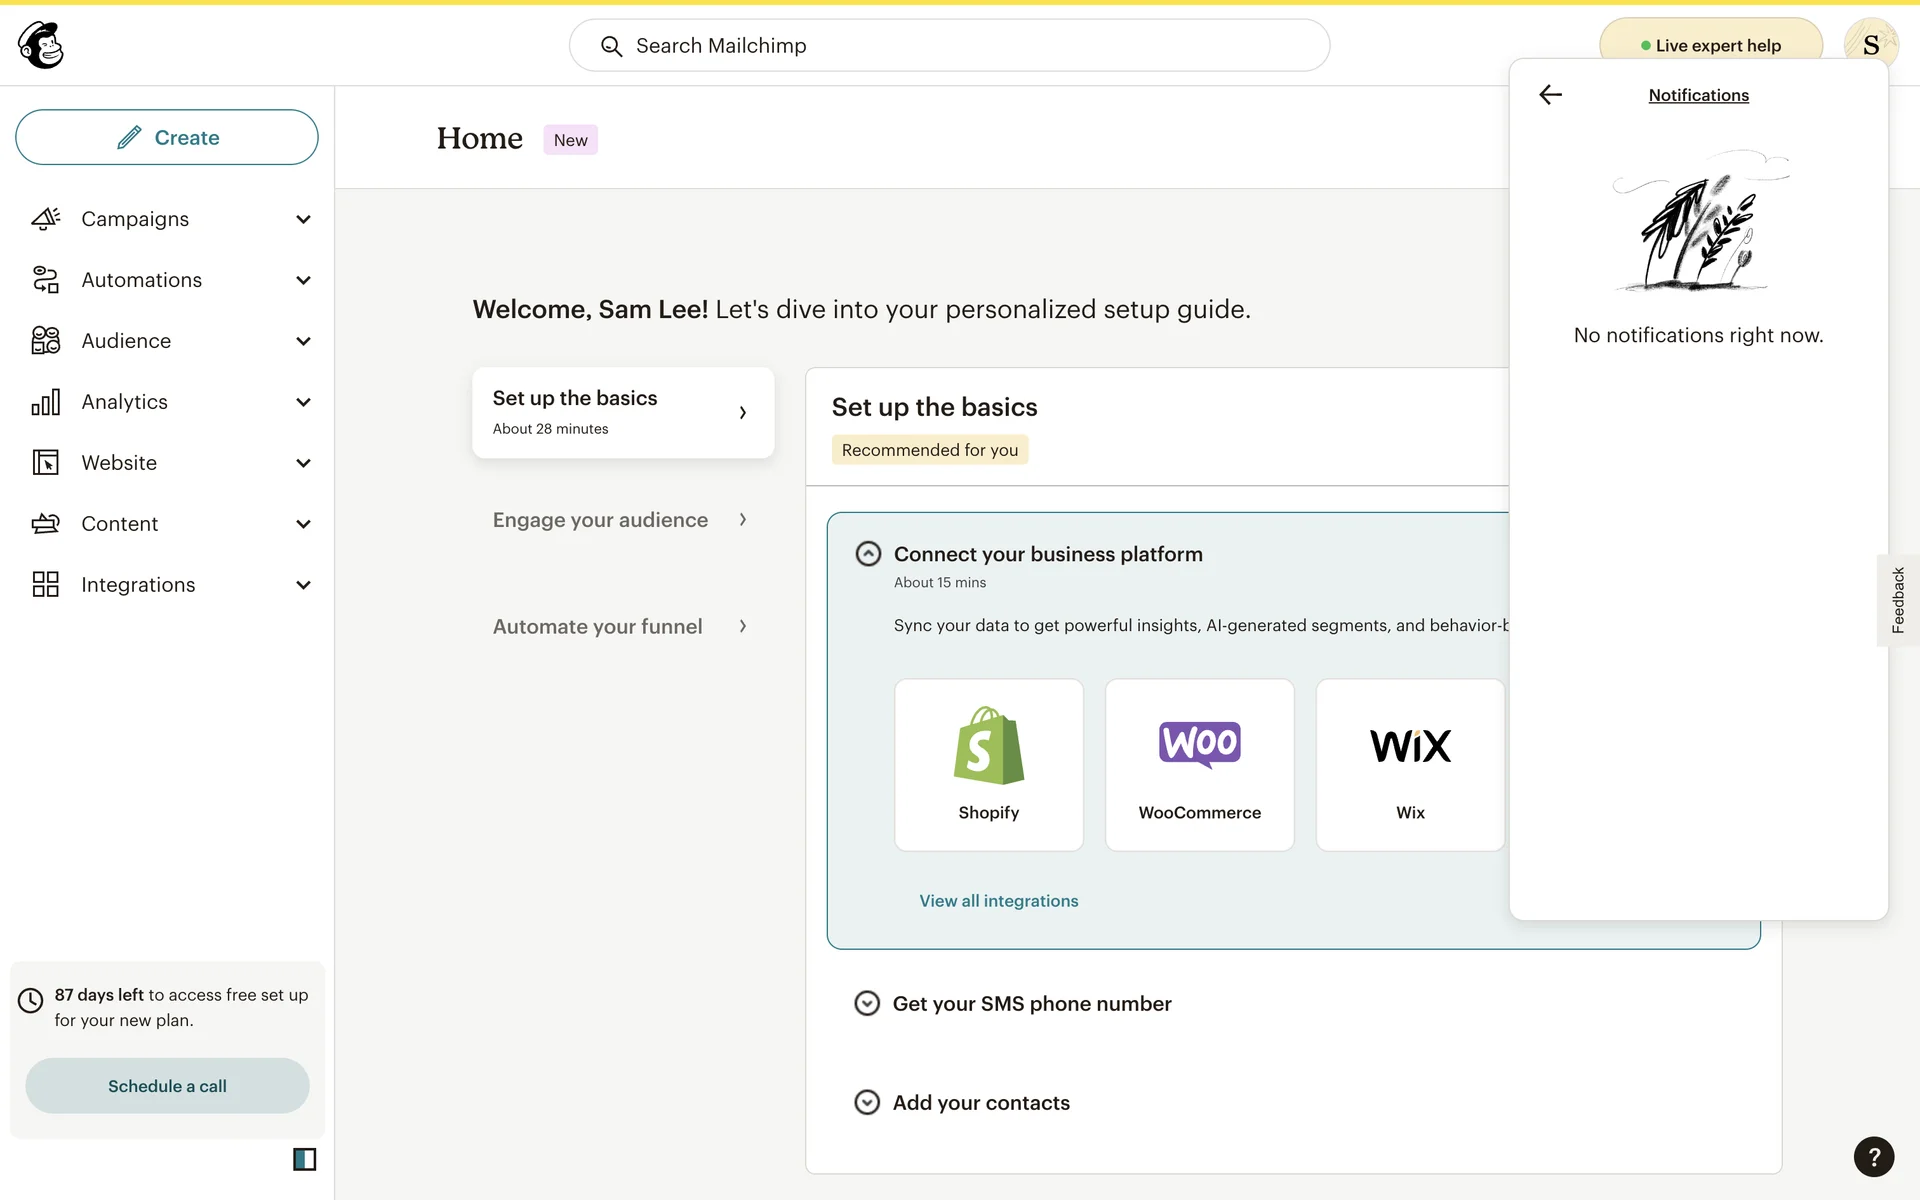Image resolution: width=1920 pixels, height=1200 pixels.
Task: Click the collapse sidebar icon
Action: tap(304, 1159)
